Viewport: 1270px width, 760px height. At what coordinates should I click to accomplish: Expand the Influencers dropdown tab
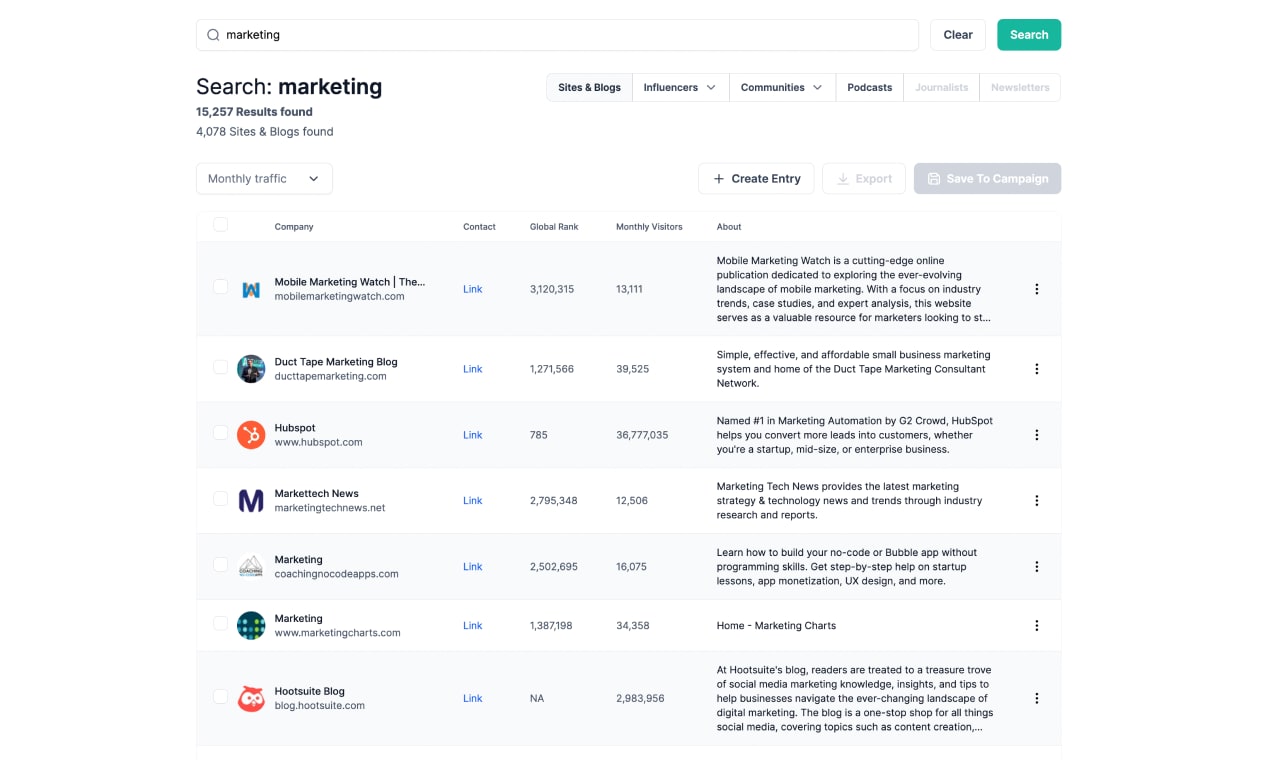pyautogui.click(x=680, y=88)
